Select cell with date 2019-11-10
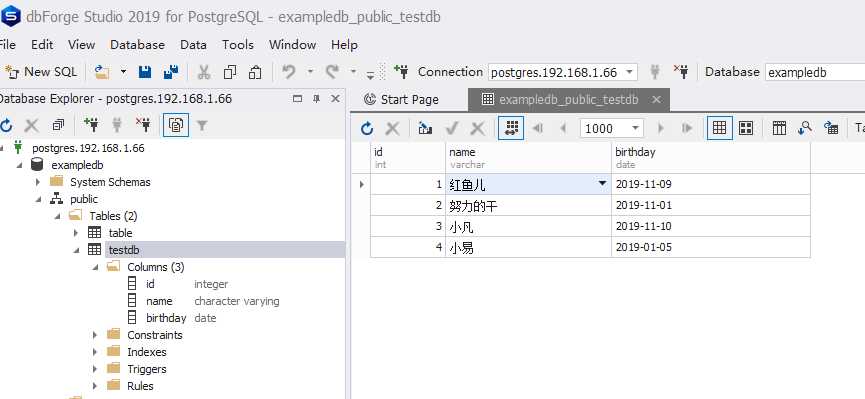The height and width of the screenshot is (399, 865). (x=711, y=226)
